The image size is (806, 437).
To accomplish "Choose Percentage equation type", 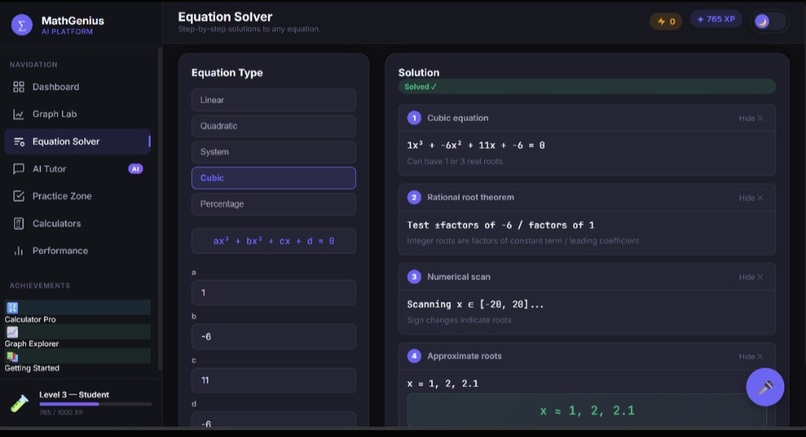I will coord(273,204).
